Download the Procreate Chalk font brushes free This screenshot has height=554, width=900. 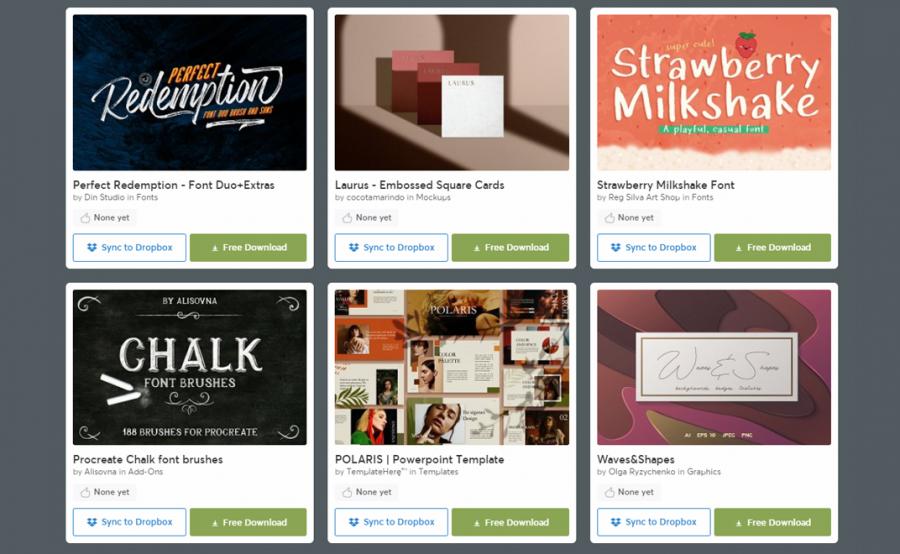pyautogui.click(x=248, y=522)
